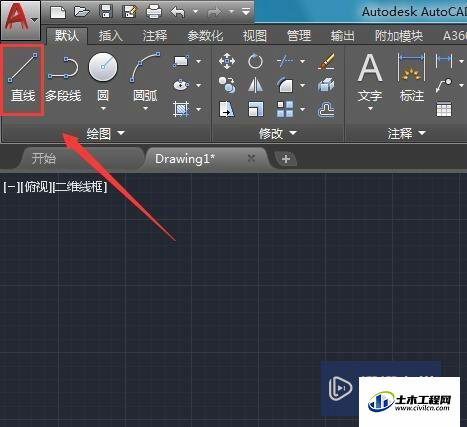Open the Ellipse tool dropdown arrow
The width and height of the screenshot is (467, 427).
(199, 86)
